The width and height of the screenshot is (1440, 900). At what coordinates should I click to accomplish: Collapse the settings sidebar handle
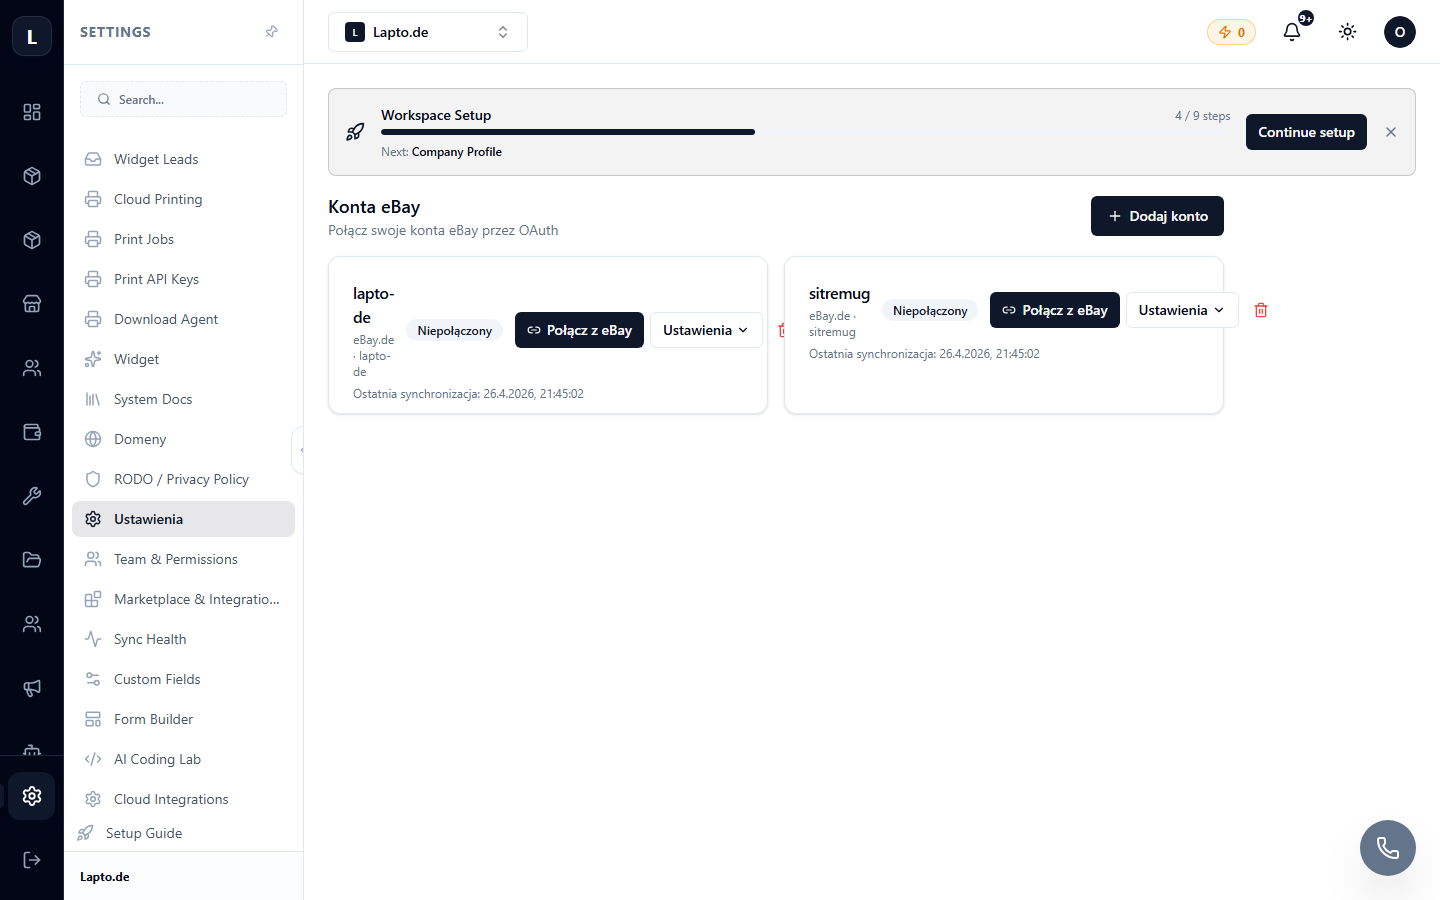point(298,450)
